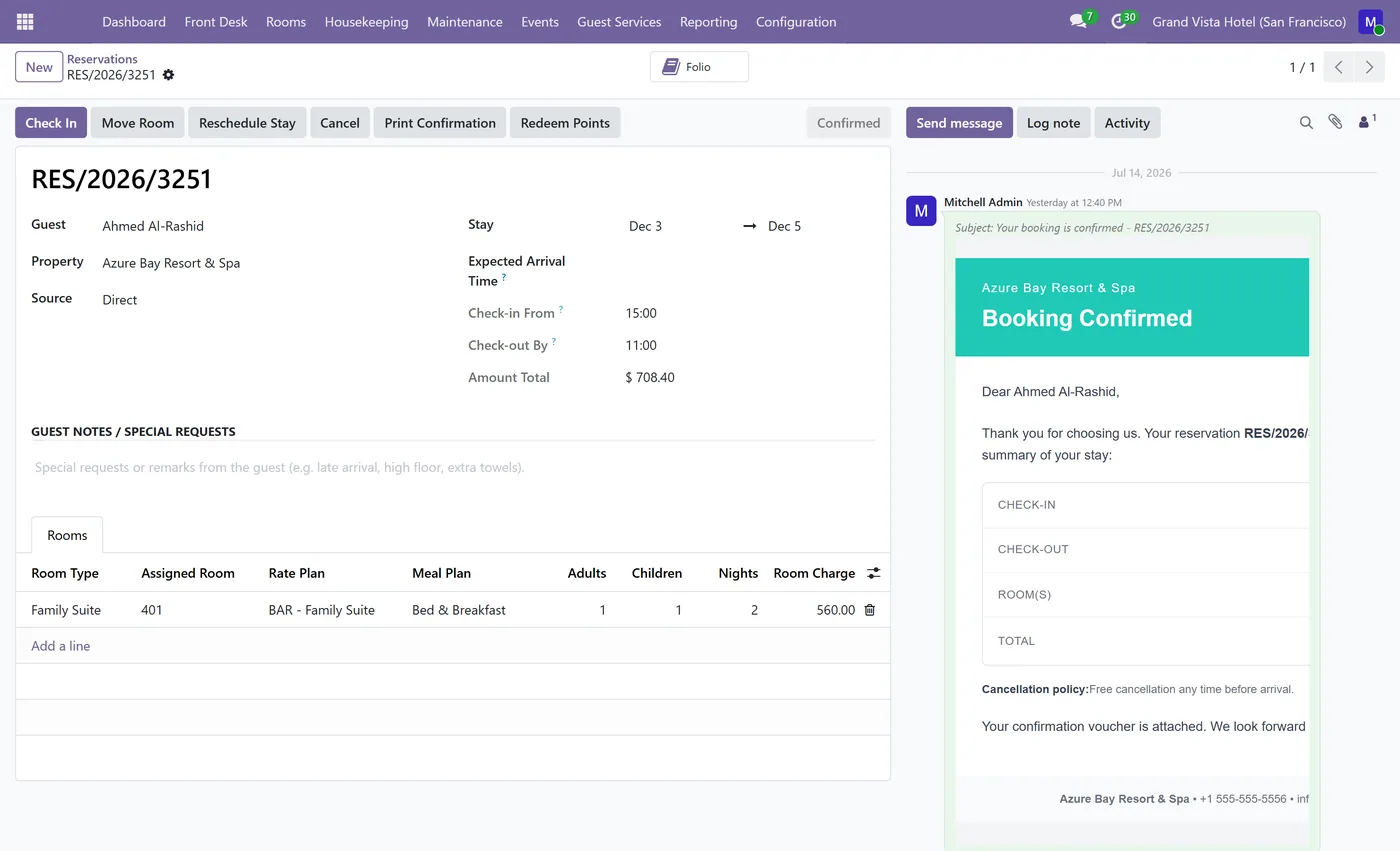The height and width of the screenshot is (851, 1400).
Task: Open the Housekeeping menu
Action: [x=366, y=21]
